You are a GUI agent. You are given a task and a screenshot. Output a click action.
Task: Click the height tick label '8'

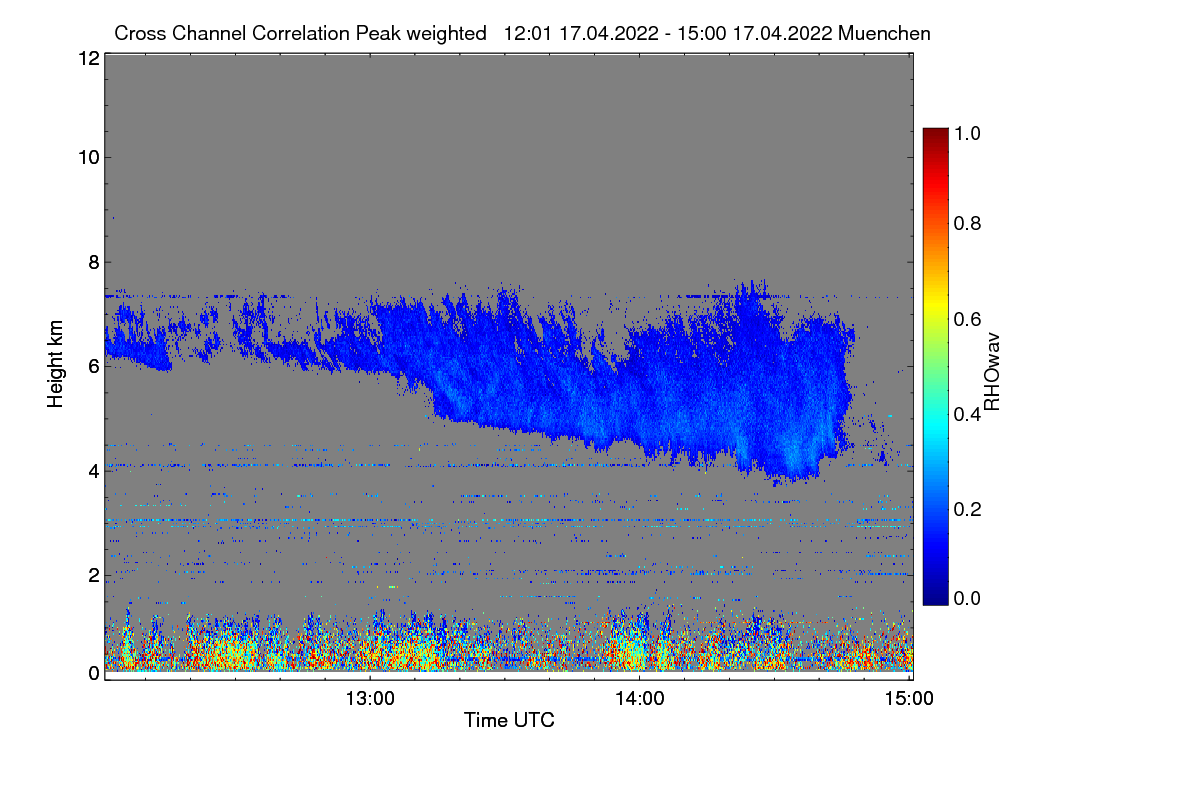click(x=93, y=262)
